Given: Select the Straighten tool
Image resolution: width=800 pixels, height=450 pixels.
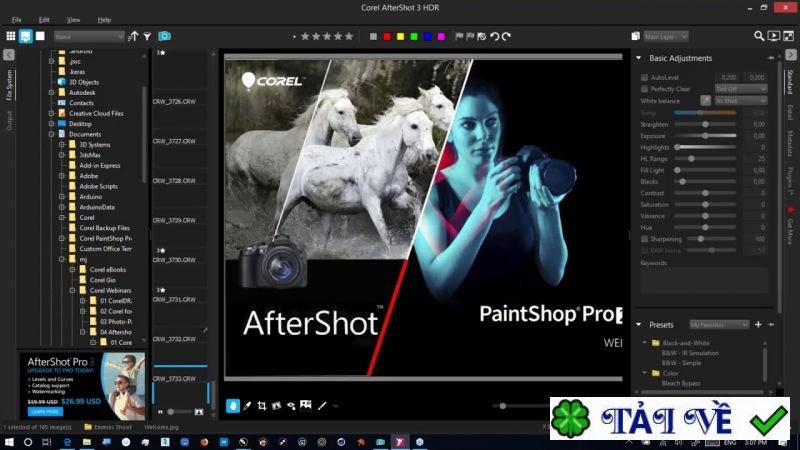Looking at the screenshot, I should [x=277, y=406].
